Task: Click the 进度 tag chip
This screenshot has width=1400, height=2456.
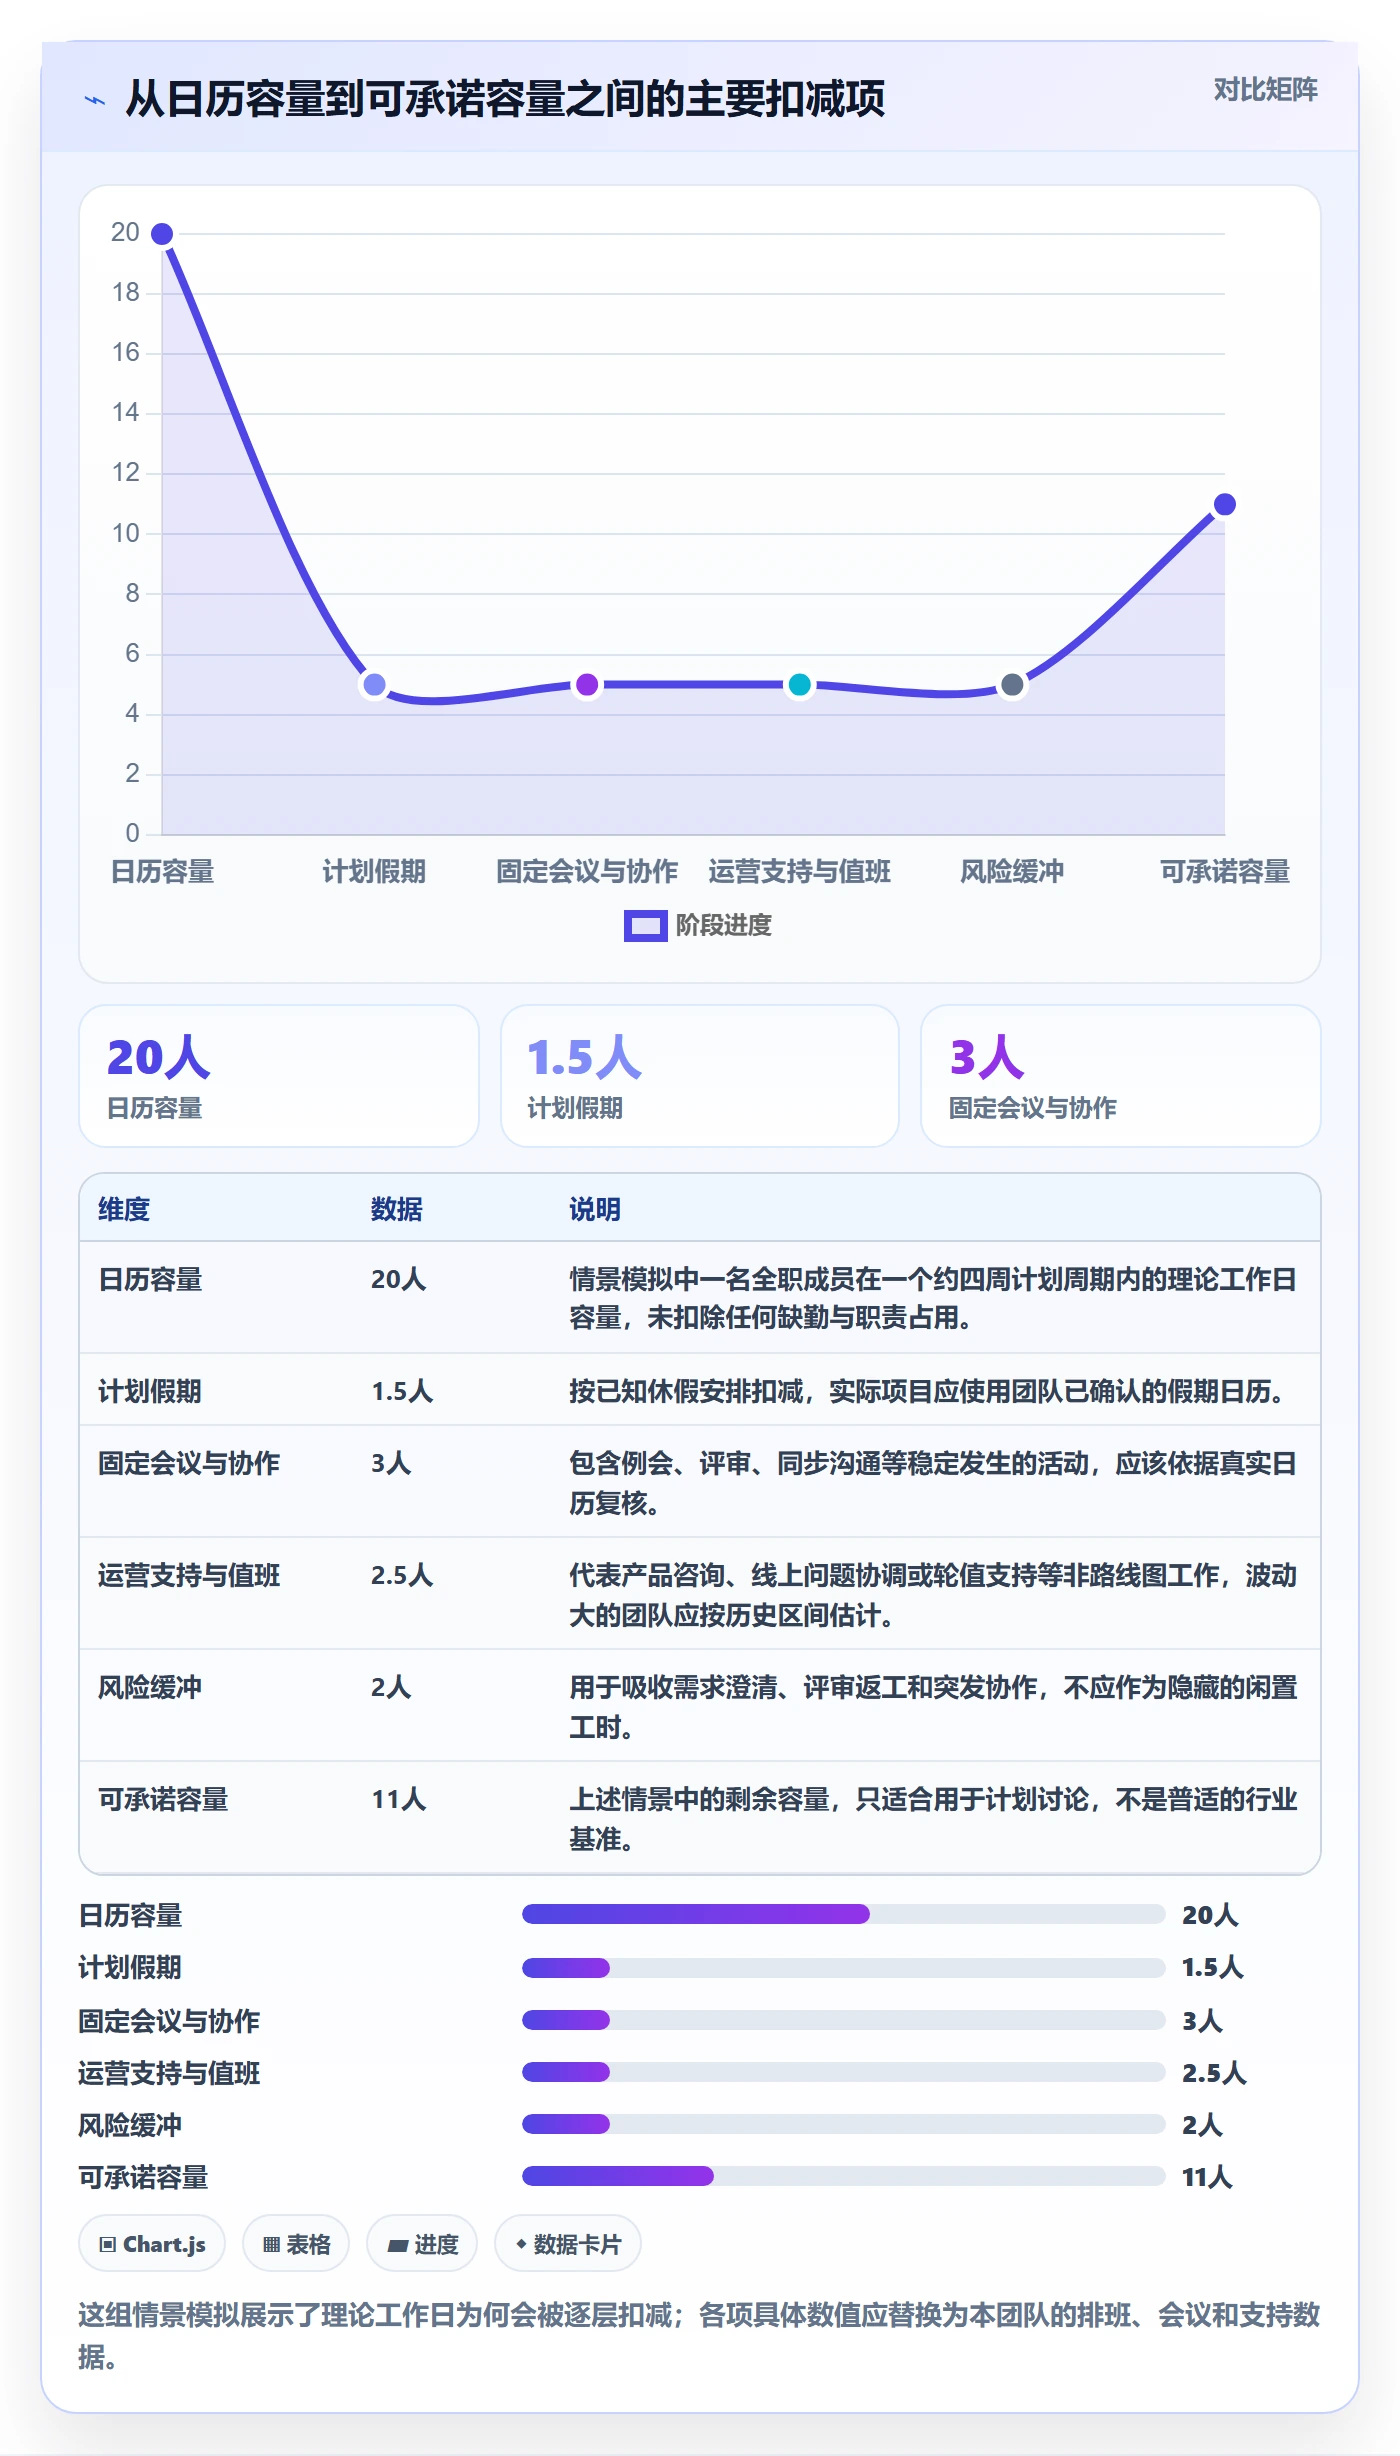Action: click(422, 2244)
